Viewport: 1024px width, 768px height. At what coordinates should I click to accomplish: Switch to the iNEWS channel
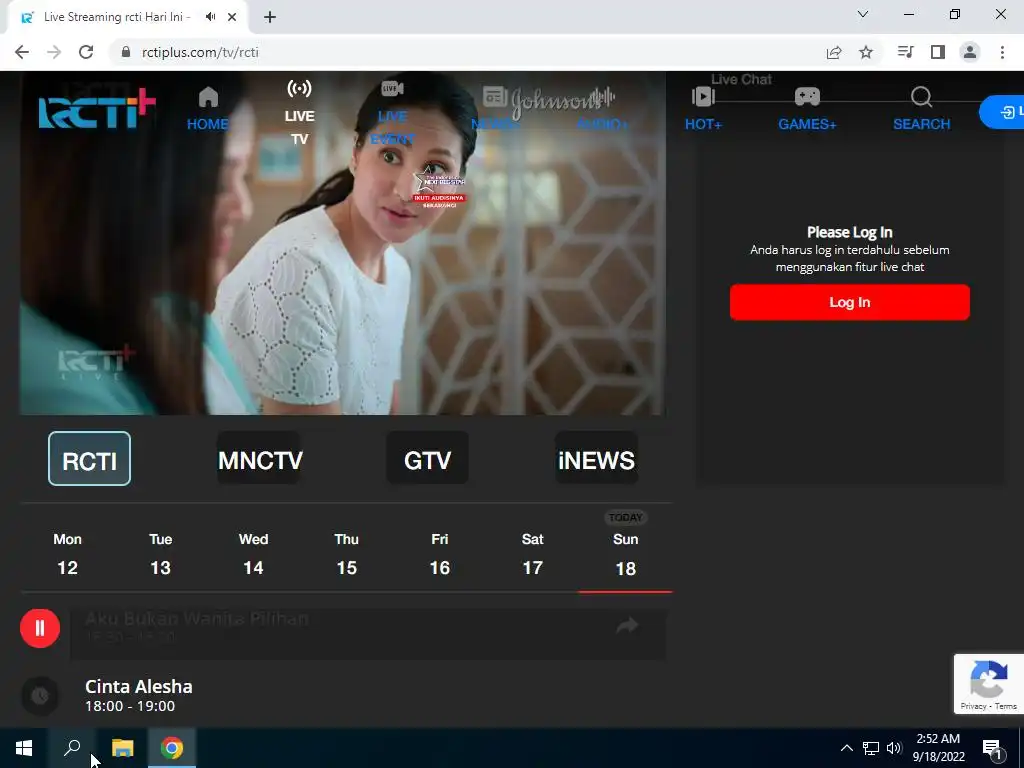[596, 458]
